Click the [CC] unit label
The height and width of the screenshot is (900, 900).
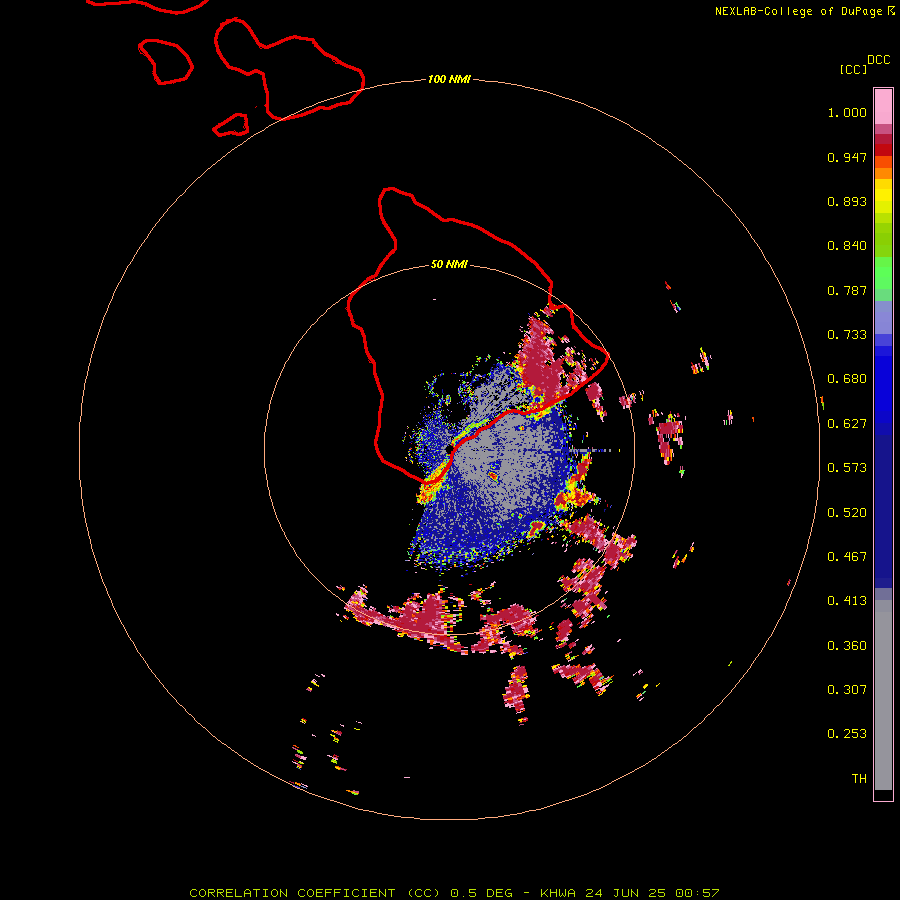tap(853, 69)
